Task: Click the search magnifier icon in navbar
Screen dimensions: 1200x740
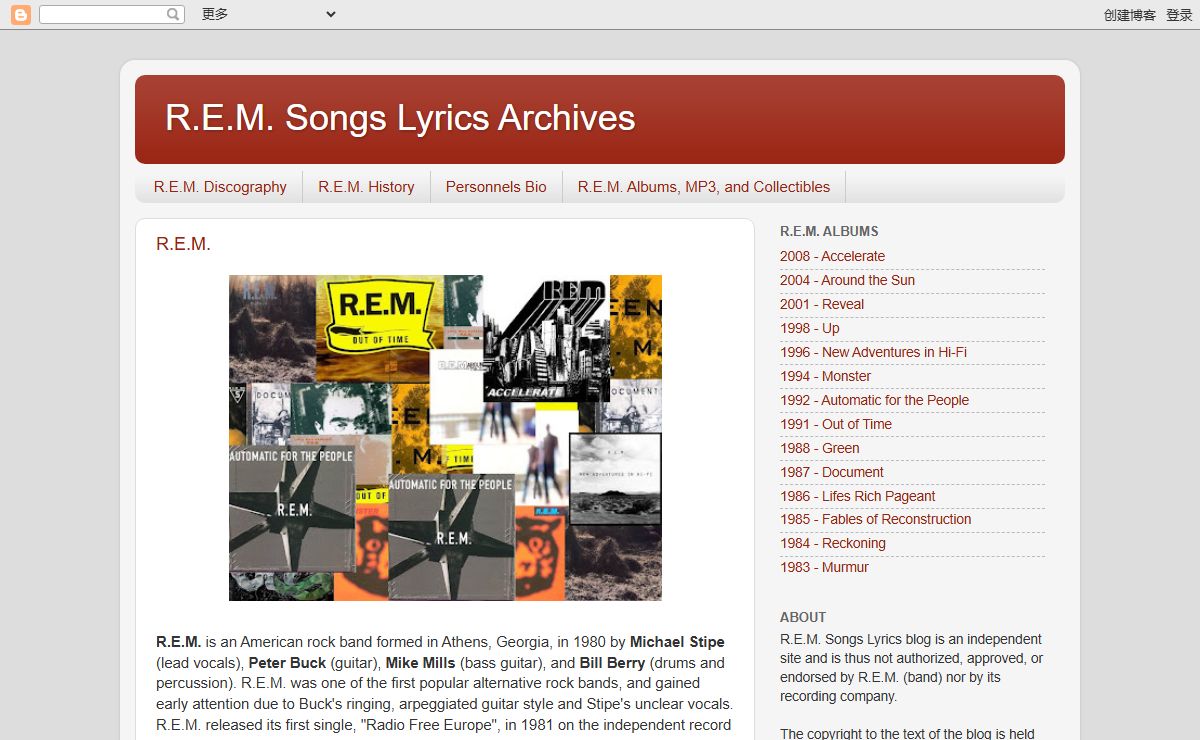Action: tap(173, 14)
